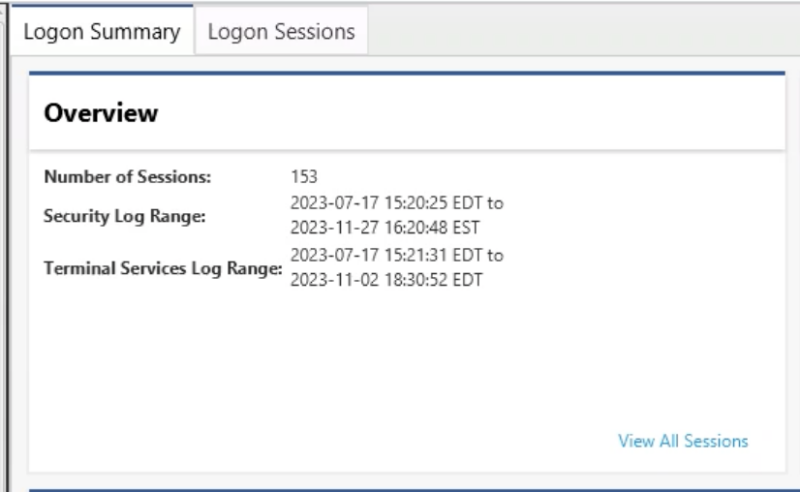Screen dimensions: 800x492
Task: Click the Number of Sessions label
Action: pos(127,177)
